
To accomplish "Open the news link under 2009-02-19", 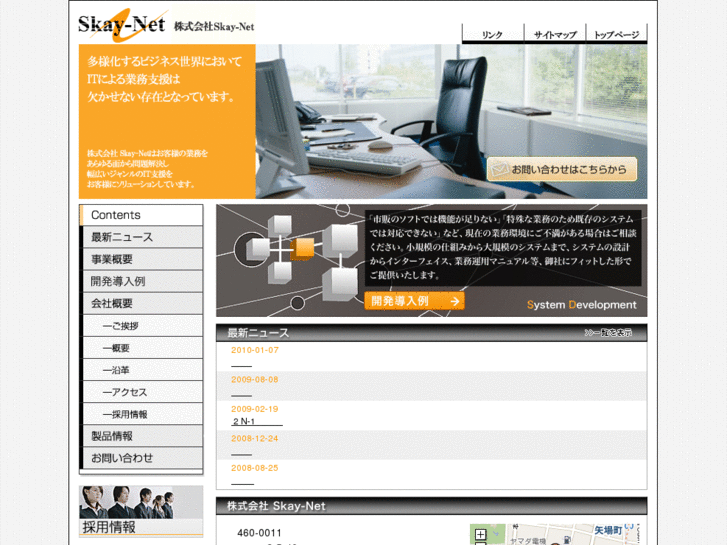I will [x=257, y=422].
